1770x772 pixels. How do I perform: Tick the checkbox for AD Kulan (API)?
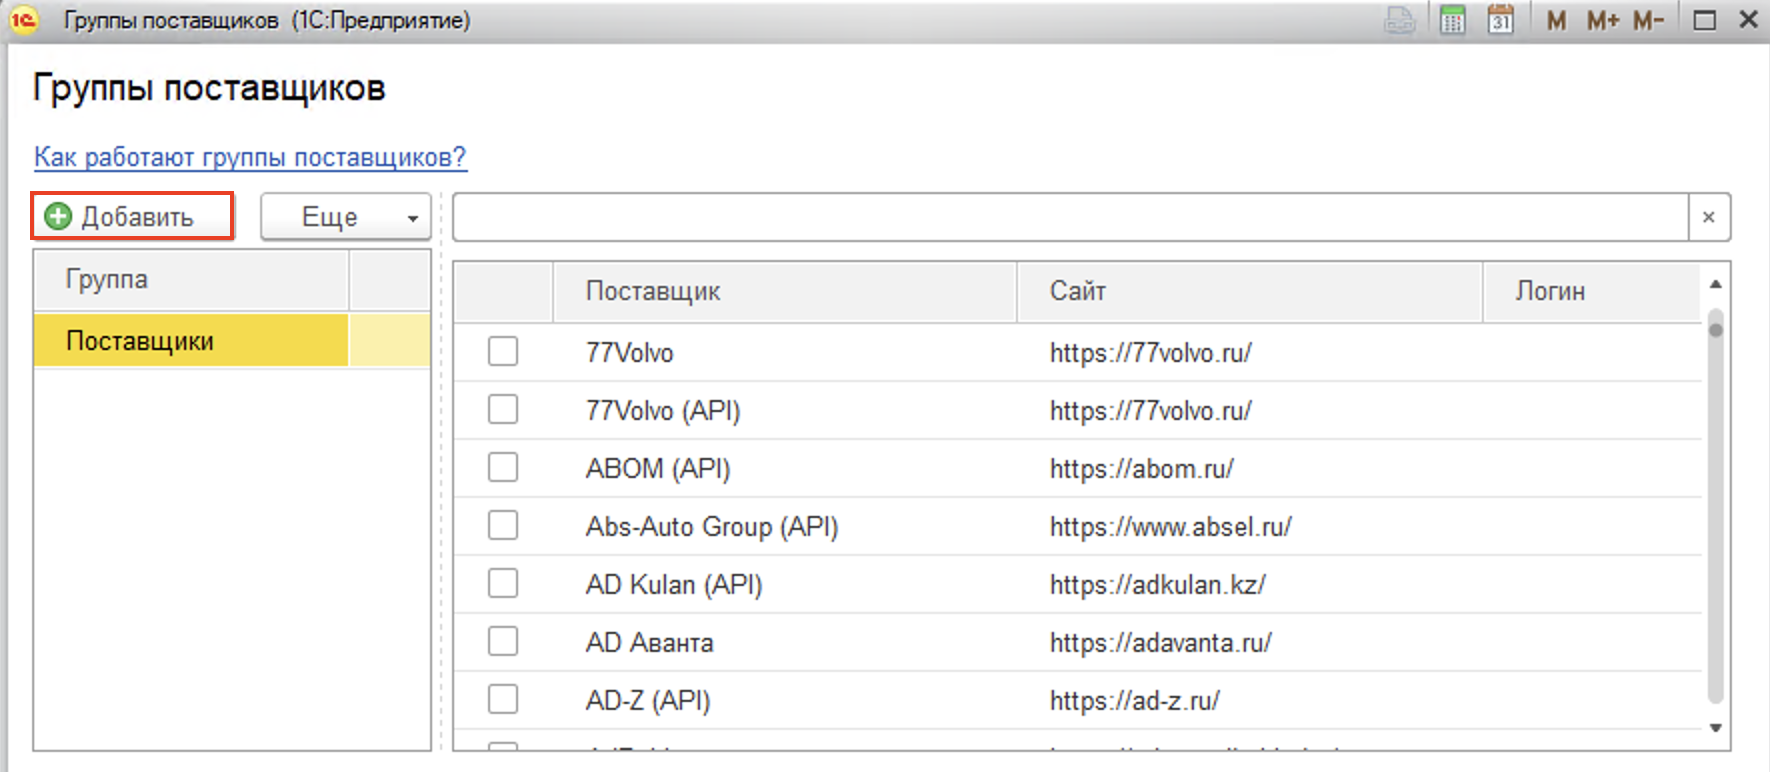pyautogui.click(x=503, y=583)
